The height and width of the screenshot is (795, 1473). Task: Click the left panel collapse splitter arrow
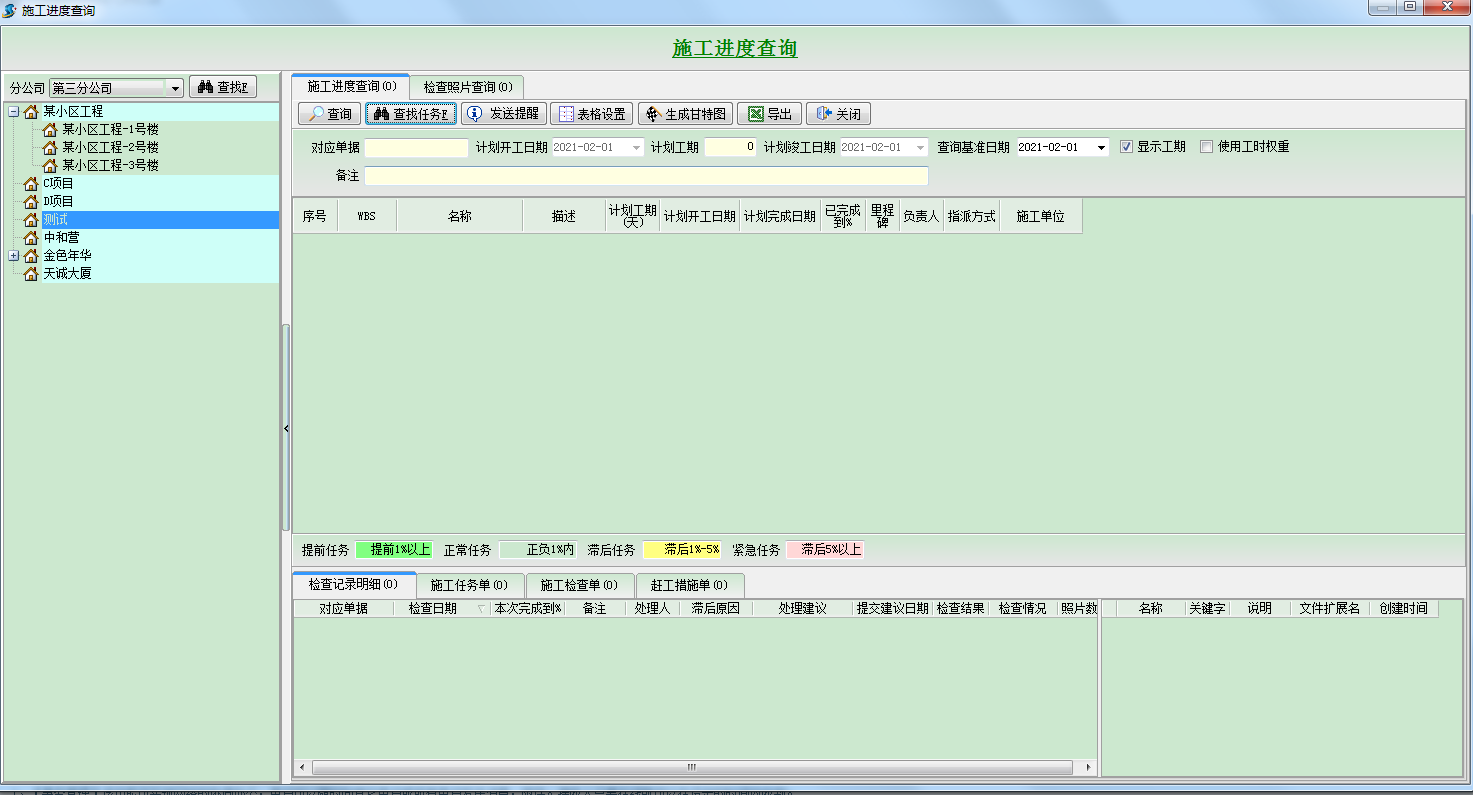click(286, 428)
